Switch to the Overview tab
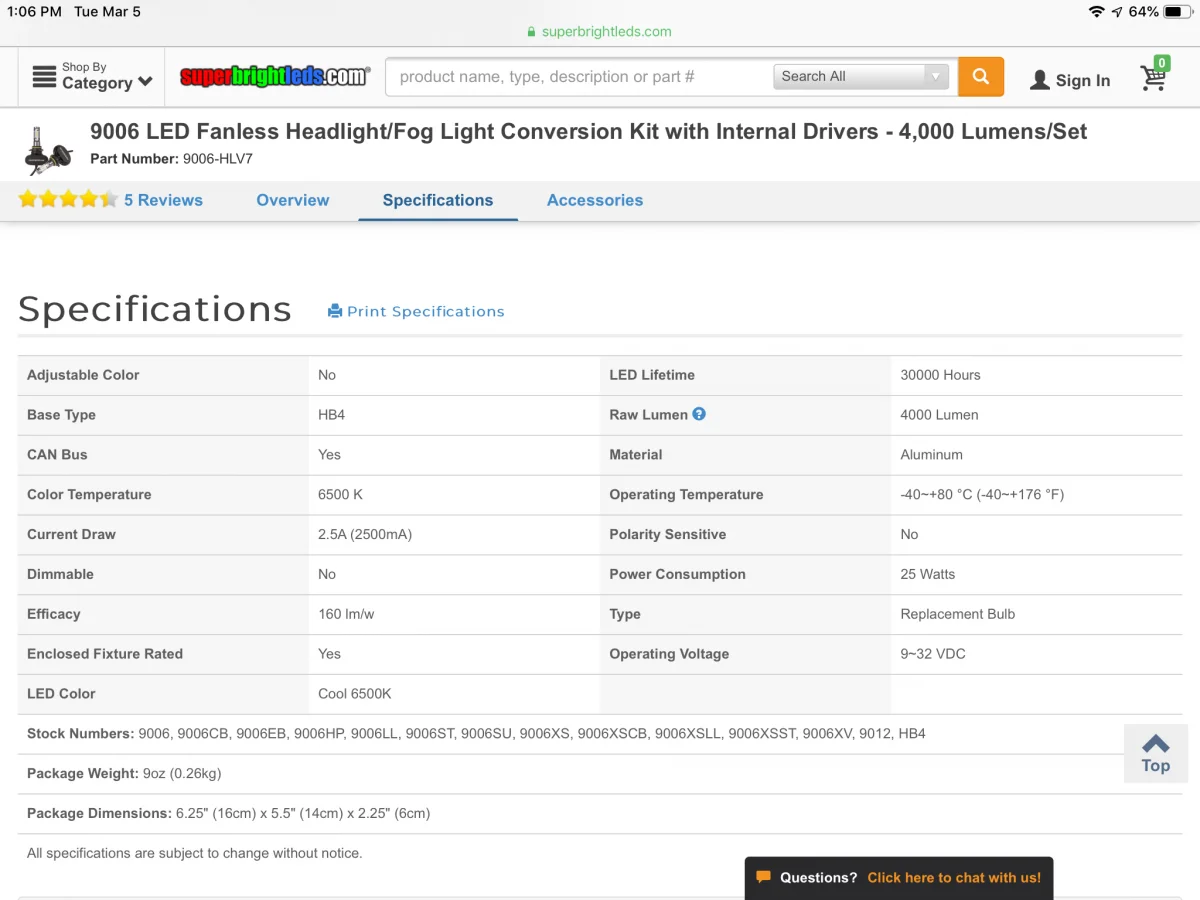The height and width of the screenshot is (900, 1200). point(292,200)
